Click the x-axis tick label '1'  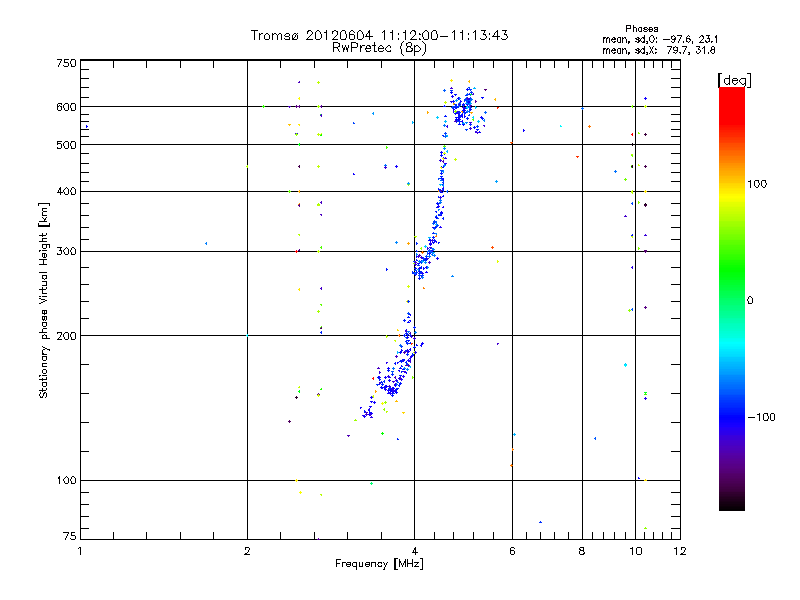pos(80,551)
